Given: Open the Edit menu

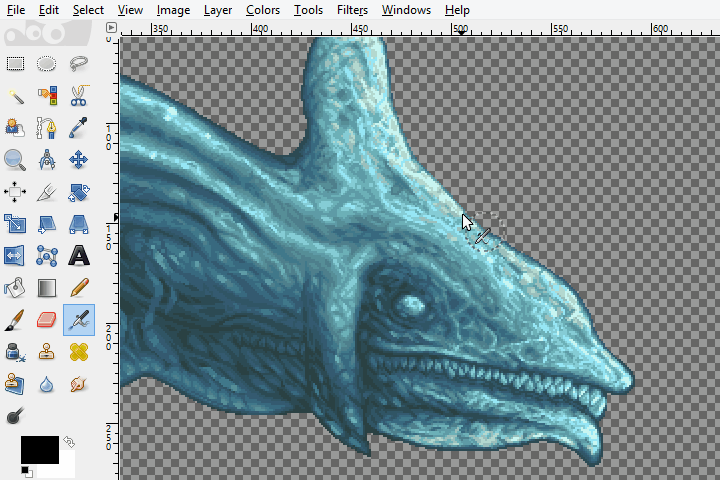Looking at the screenshot, I should (x=49, y=10).
